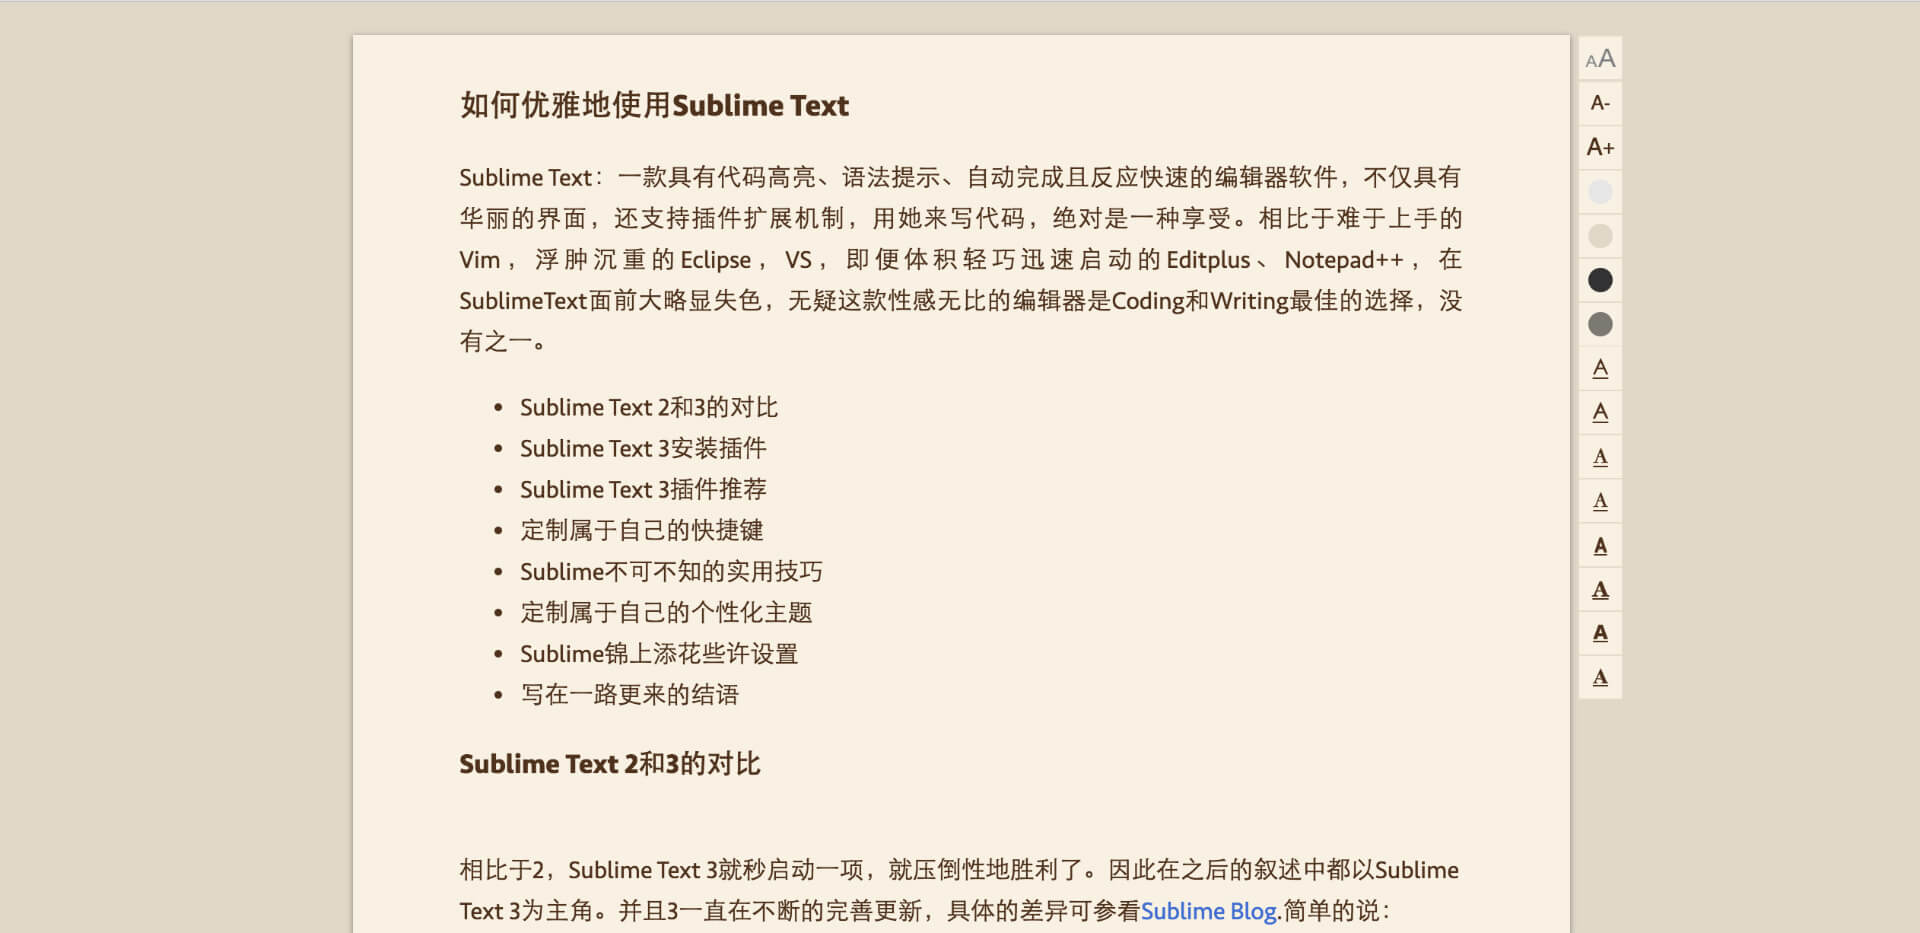This screenshot has height=933, width=1920.
Task: Click the word 'Vim' in intro paragraph
Action: (479, 260)
